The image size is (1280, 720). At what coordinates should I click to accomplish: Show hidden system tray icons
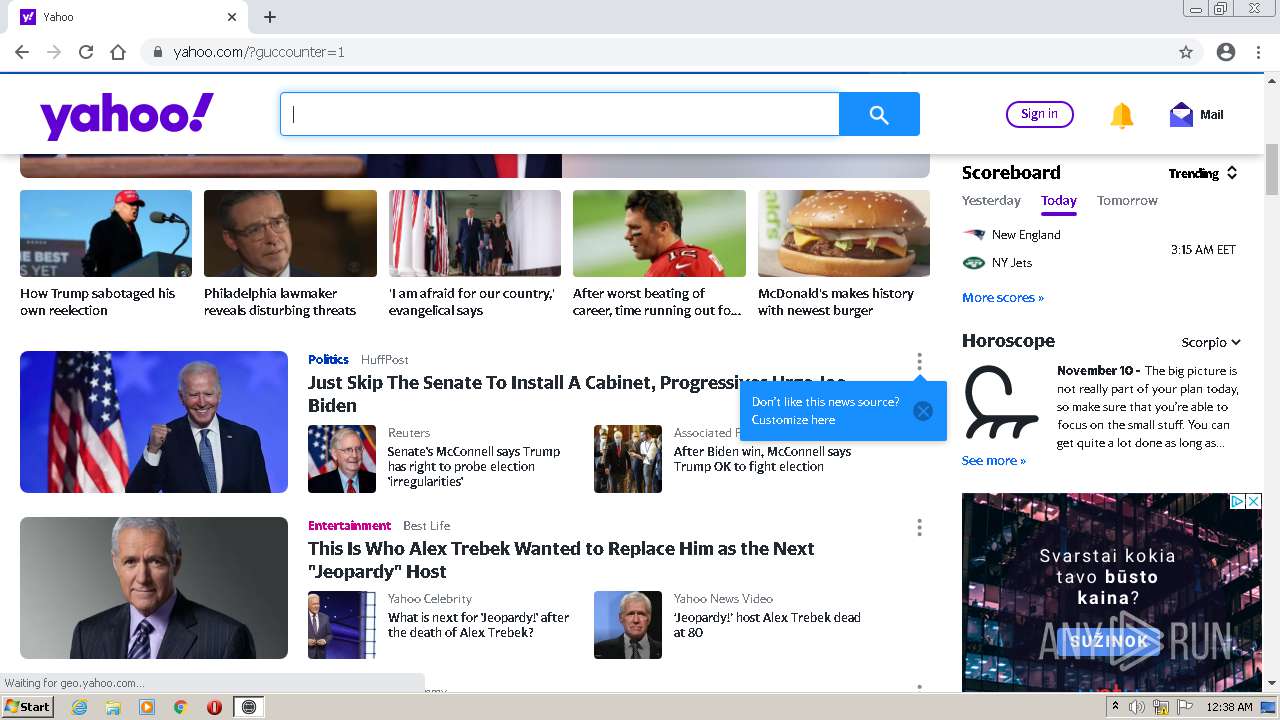(x=1115, y=707)
